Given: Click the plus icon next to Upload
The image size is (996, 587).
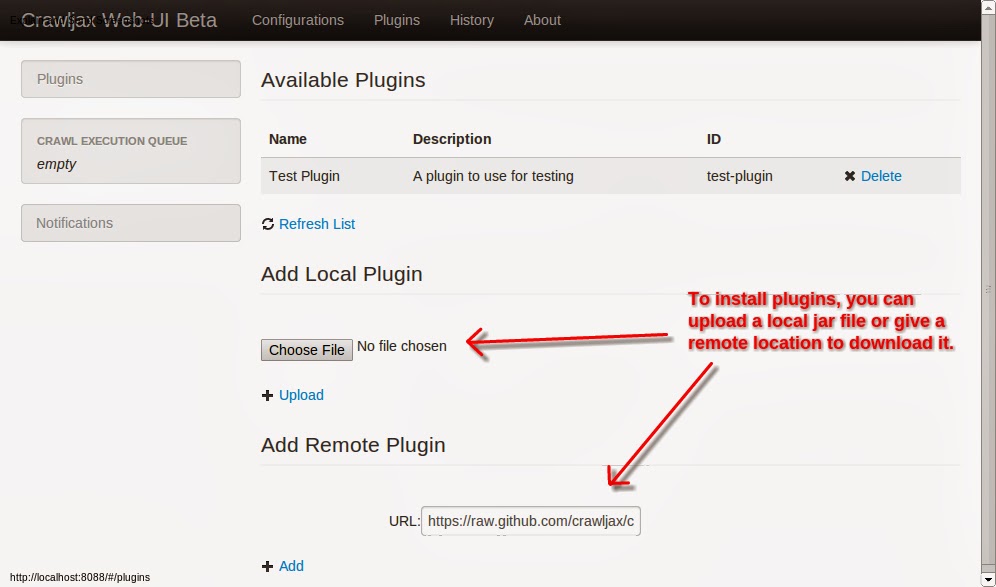Looking at the screenshot, I should point(267,395).
